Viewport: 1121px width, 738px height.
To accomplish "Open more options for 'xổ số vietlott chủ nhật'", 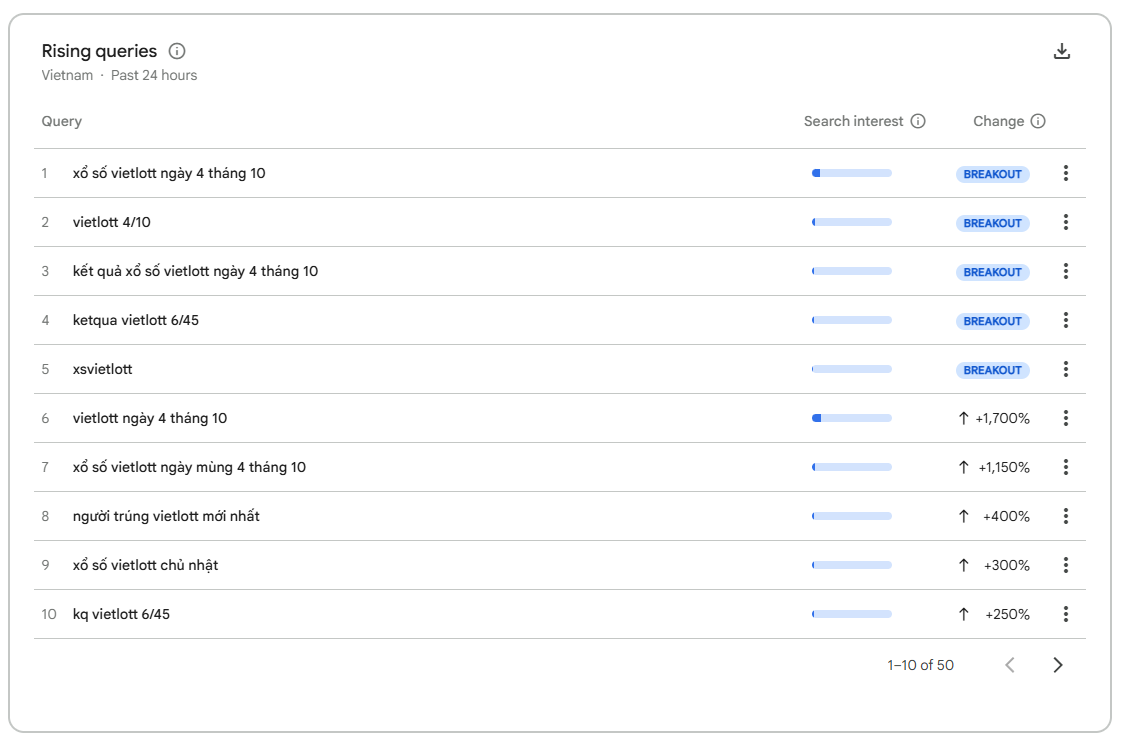I will 1065,565.
